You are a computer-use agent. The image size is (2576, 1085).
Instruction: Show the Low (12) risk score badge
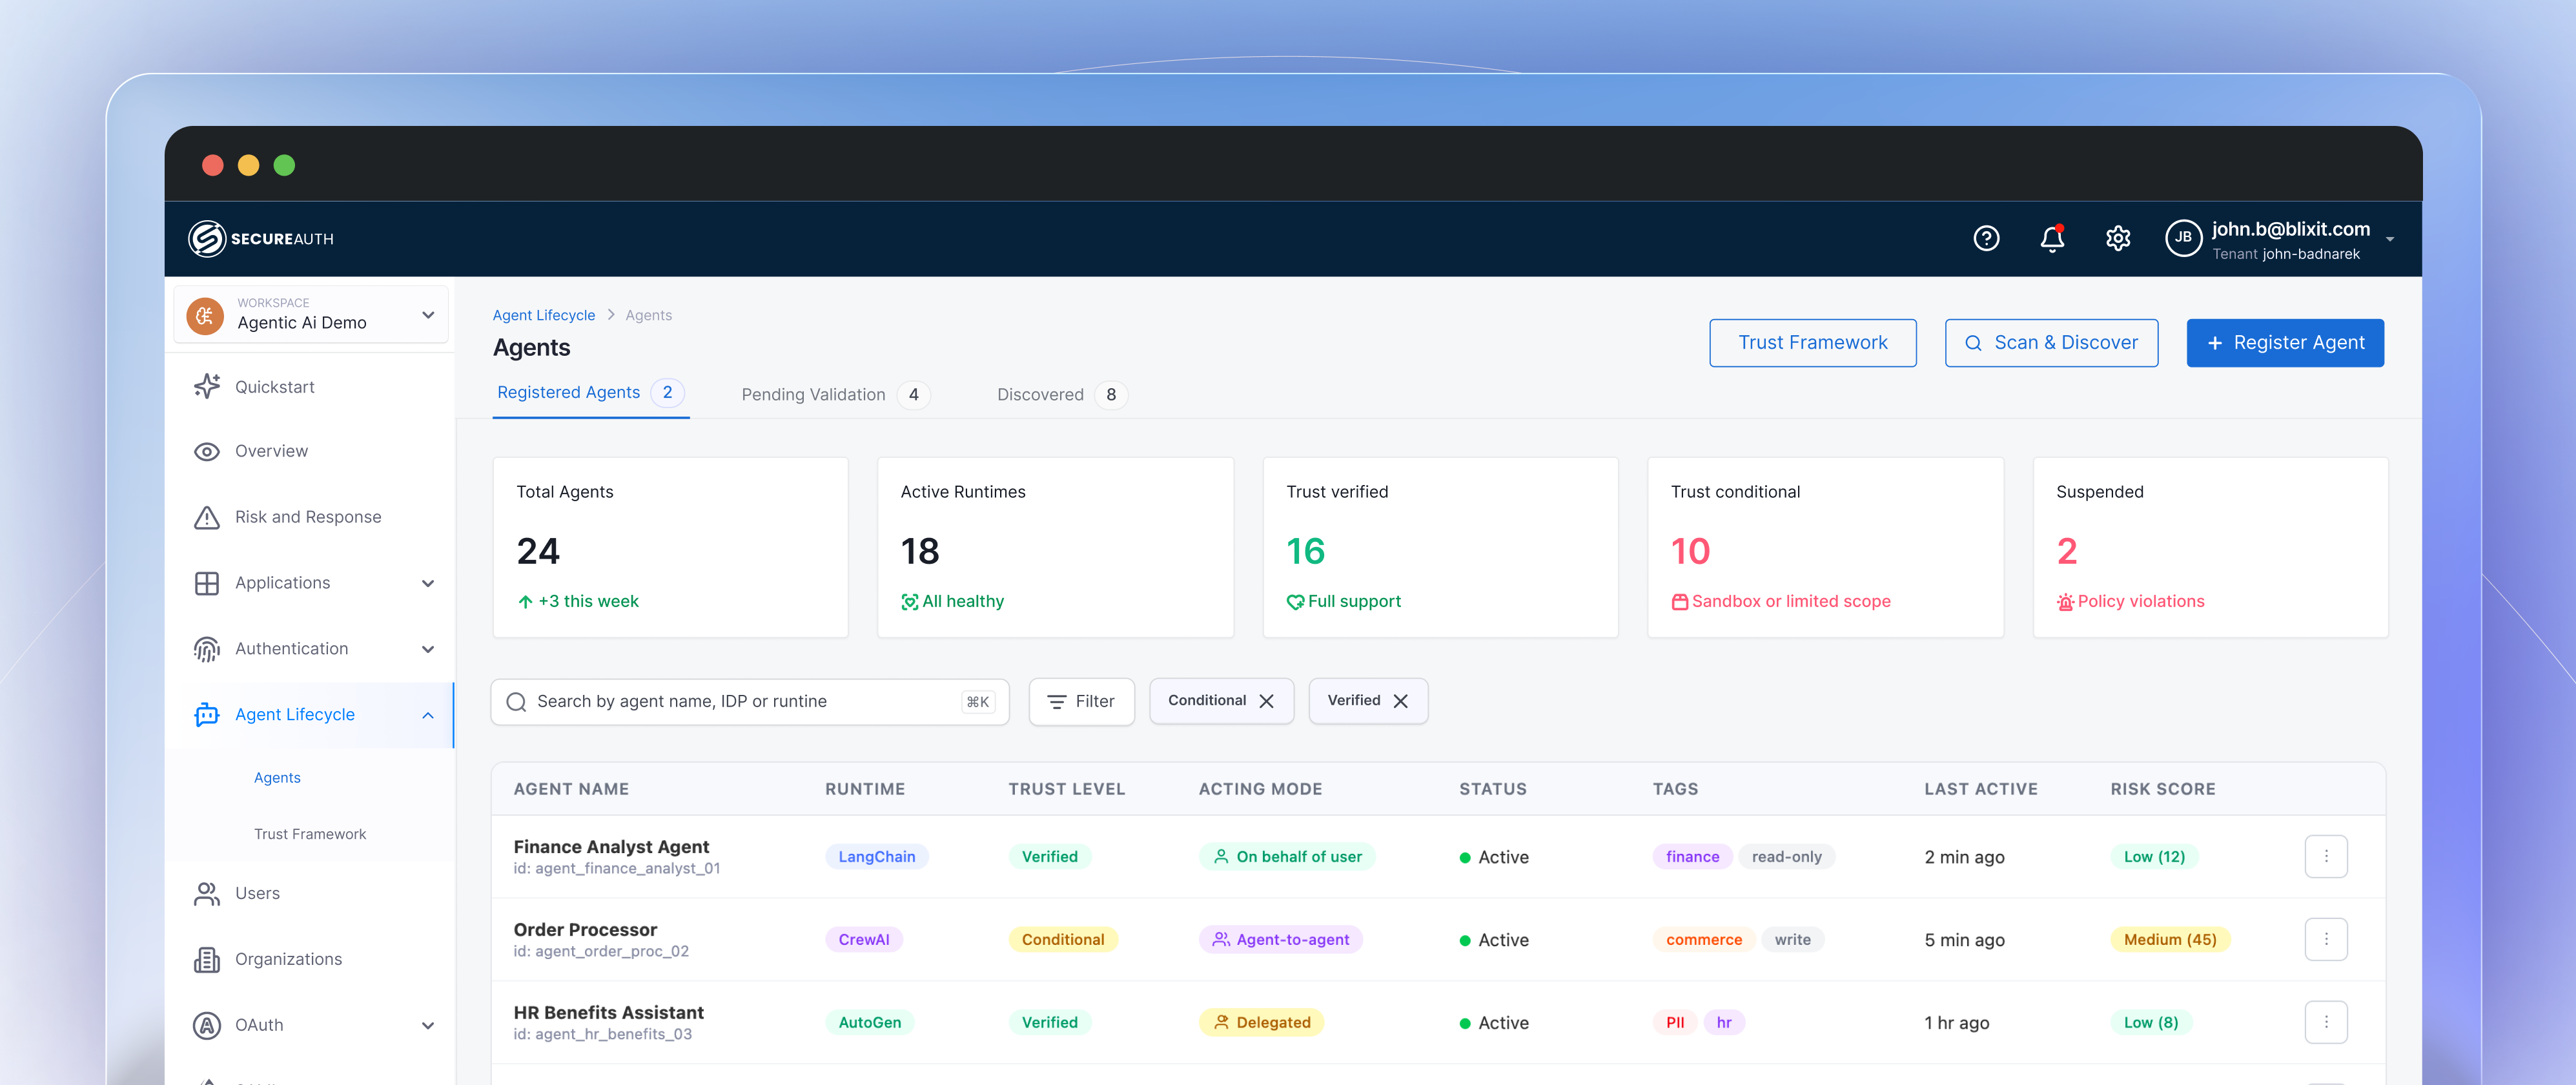(2154, 856)
